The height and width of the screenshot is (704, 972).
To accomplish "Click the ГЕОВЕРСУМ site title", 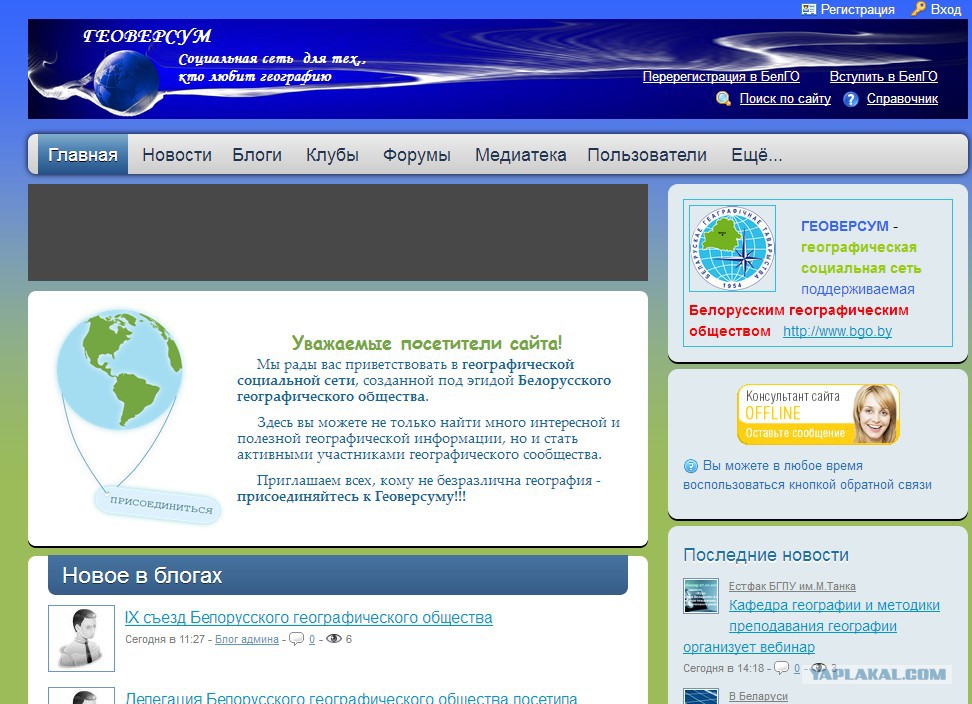I will pos(147,36).
